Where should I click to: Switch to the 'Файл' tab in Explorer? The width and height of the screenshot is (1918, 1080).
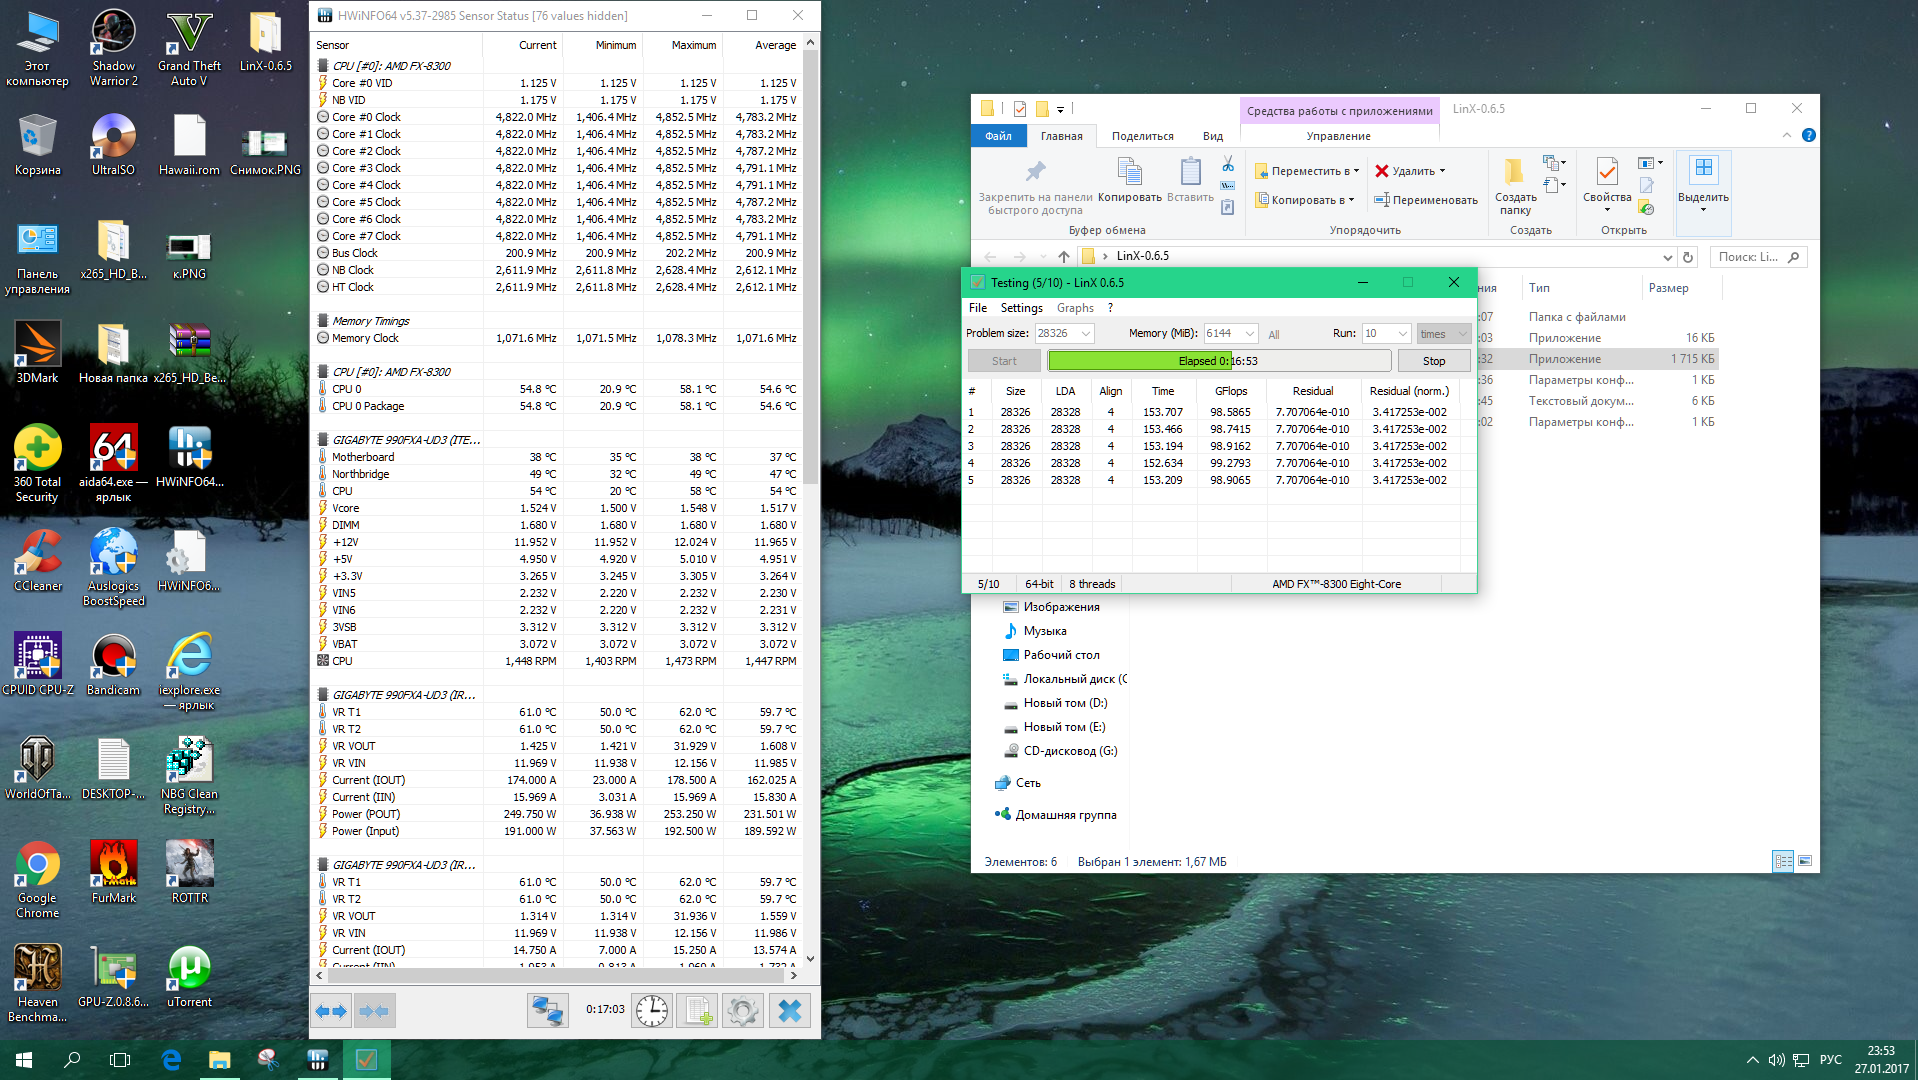[x=998, y=136]
